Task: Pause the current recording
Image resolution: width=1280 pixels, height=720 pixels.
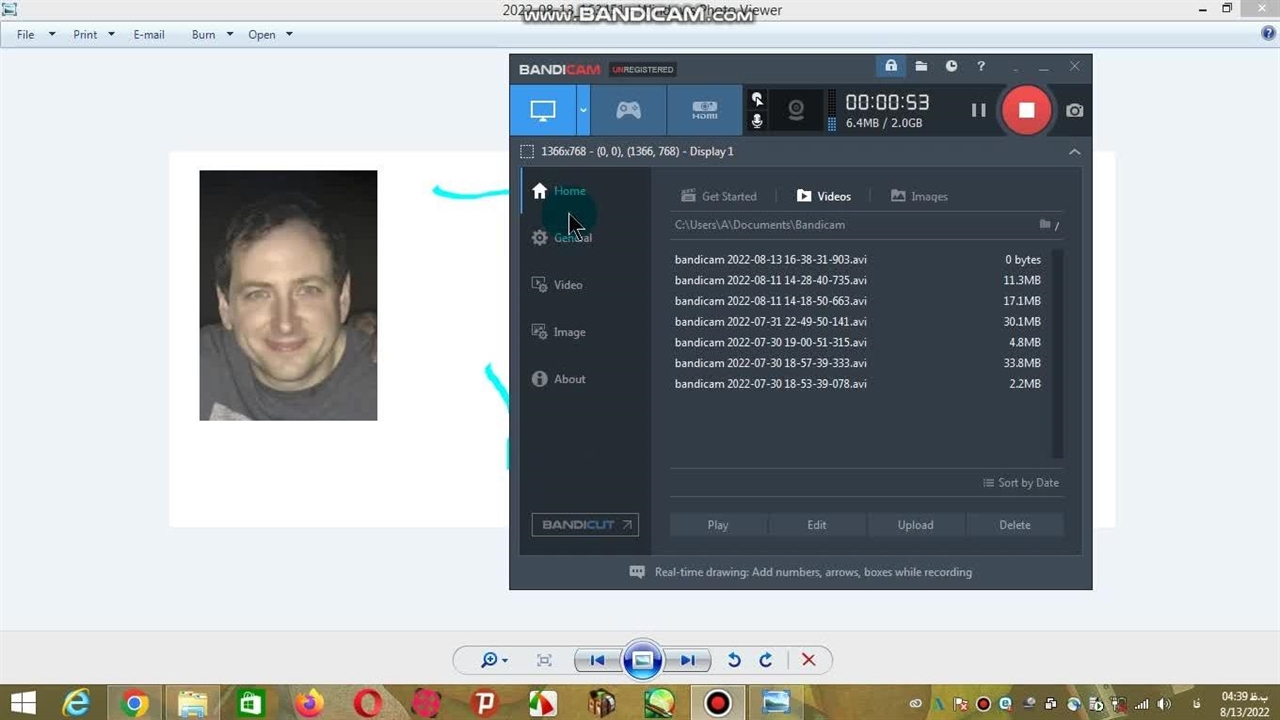Action: coord(978,110)
